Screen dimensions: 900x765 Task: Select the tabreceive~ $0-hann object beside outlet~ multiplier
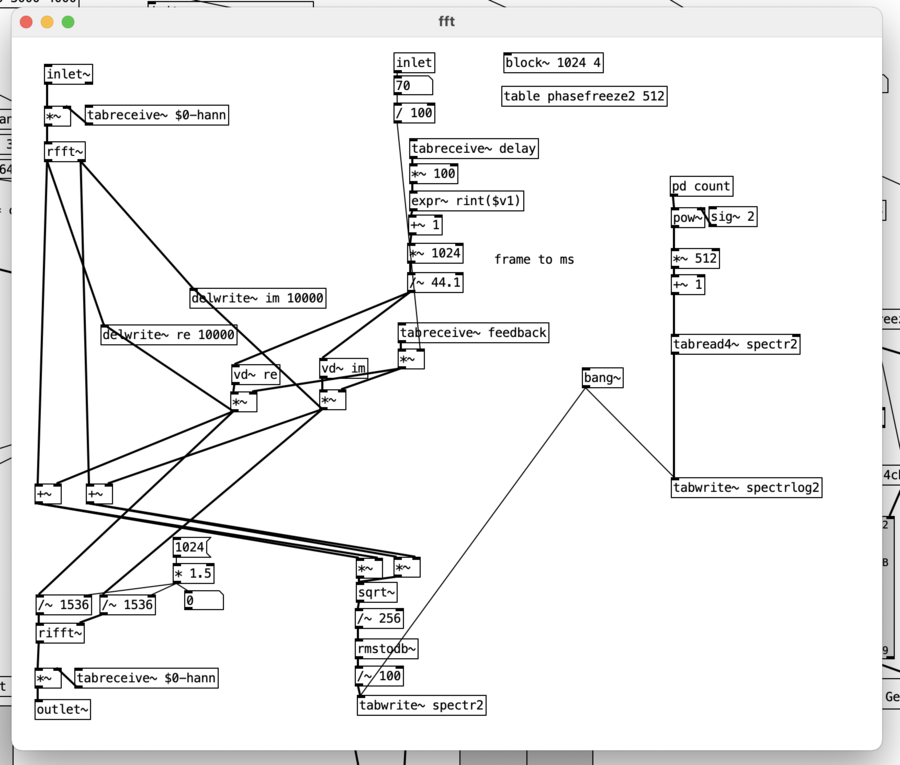(x=146, y=678)
